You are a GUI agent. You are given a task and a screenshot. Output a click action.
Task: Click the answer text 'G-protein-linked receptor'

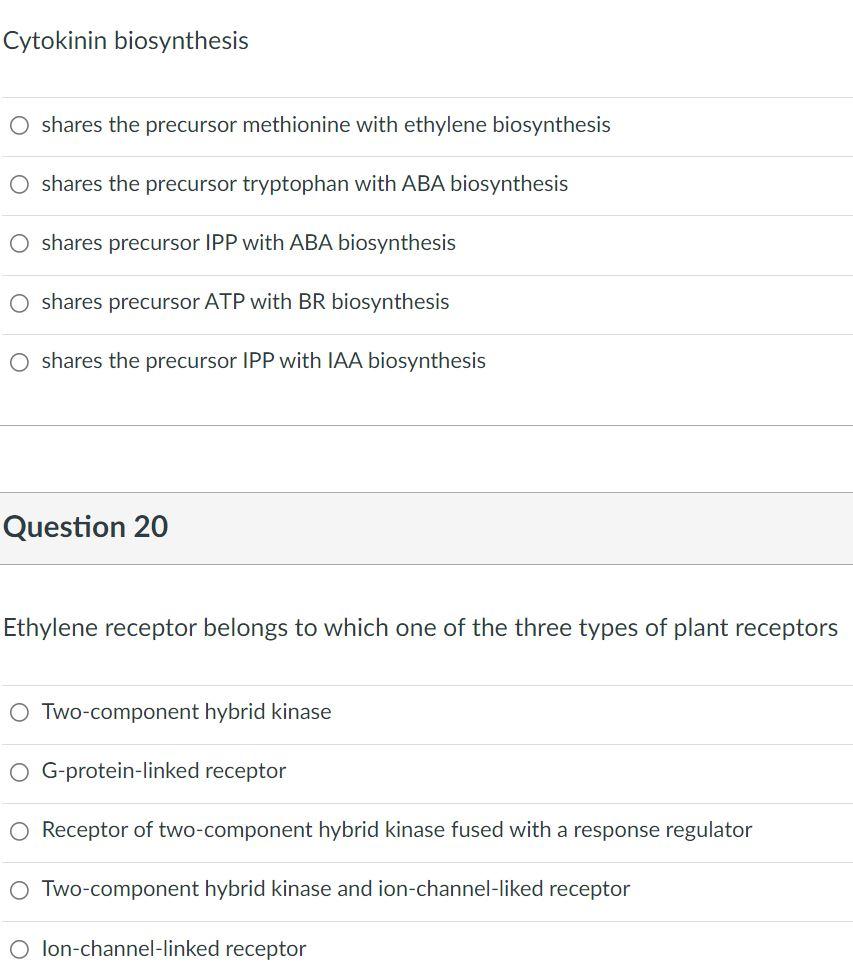coord(163,771)
